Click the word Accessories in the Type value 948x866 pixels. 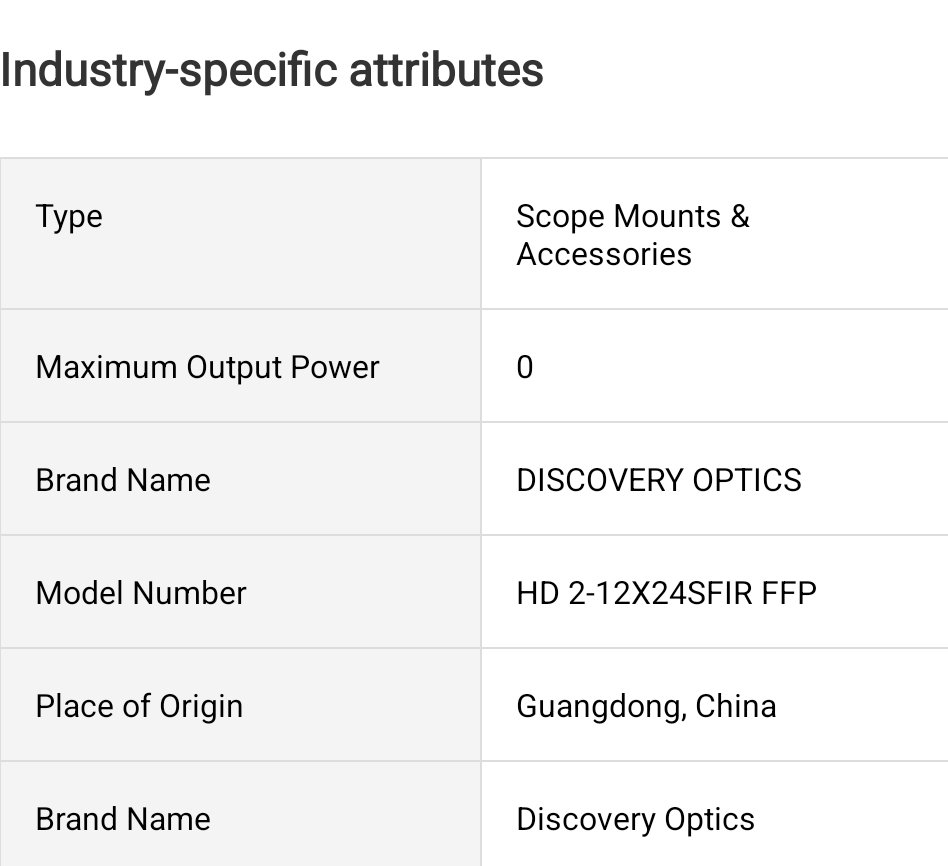[604, 254]
